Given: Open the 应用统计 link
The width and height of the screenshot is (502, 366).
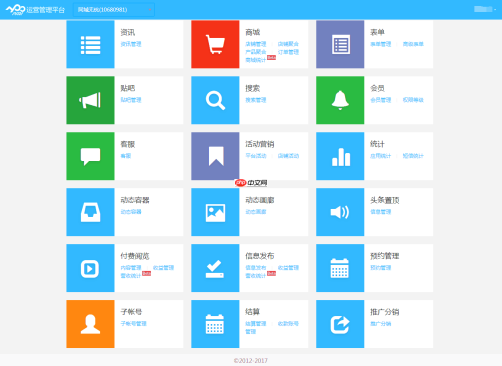Looking at the screenshot, I should pyautogui.click(x=381, y=156).
